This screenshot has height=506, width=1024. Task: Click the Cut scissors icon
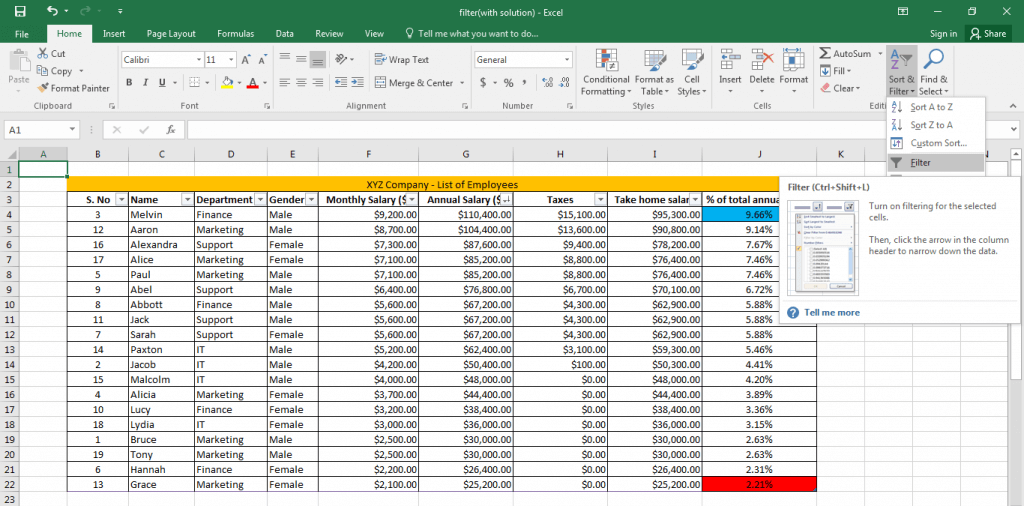(x=43, y=54)
